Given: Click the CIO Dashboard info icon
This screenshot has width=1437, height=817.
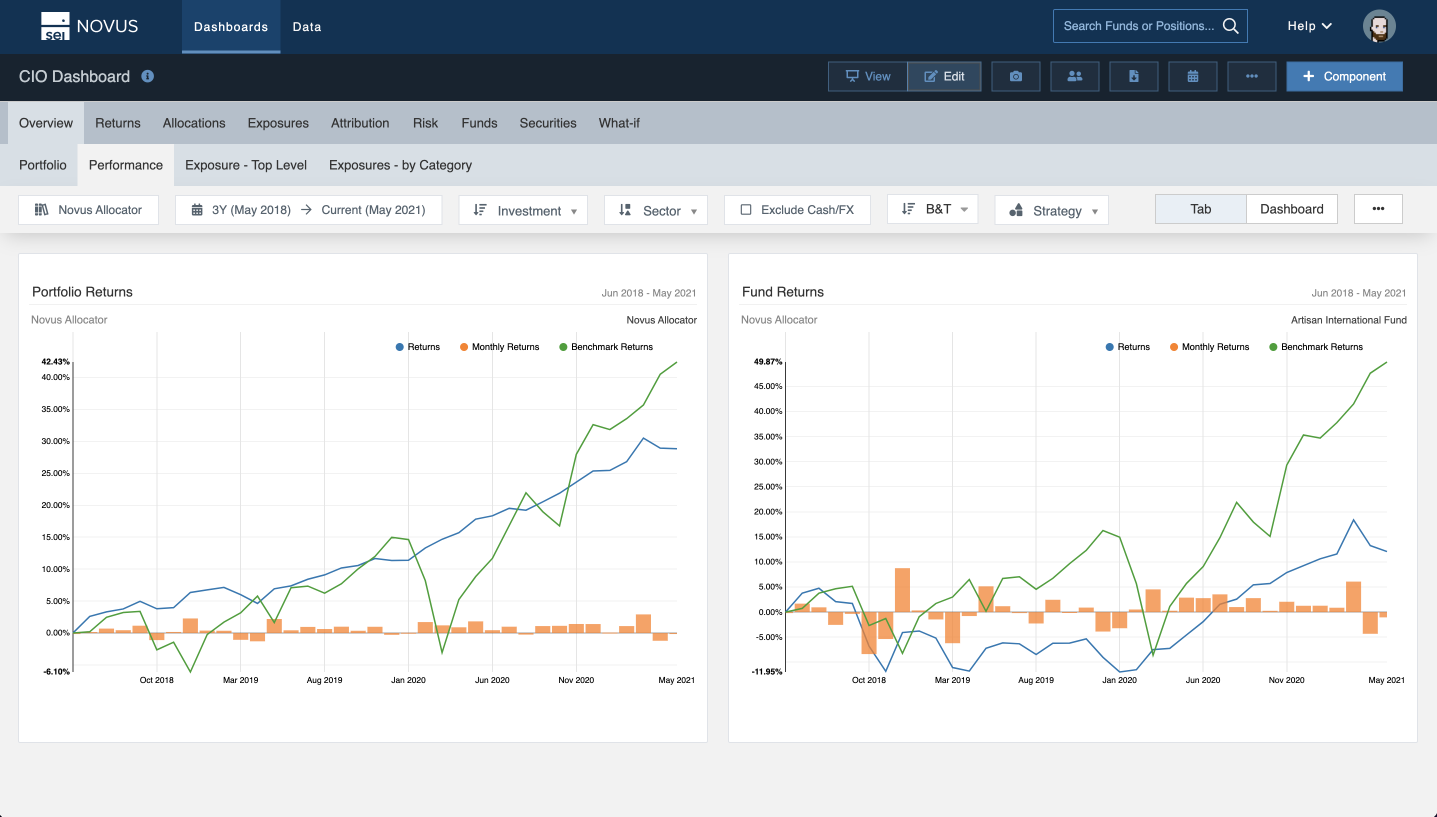Looking at the screenshot, I should point(147,76).
